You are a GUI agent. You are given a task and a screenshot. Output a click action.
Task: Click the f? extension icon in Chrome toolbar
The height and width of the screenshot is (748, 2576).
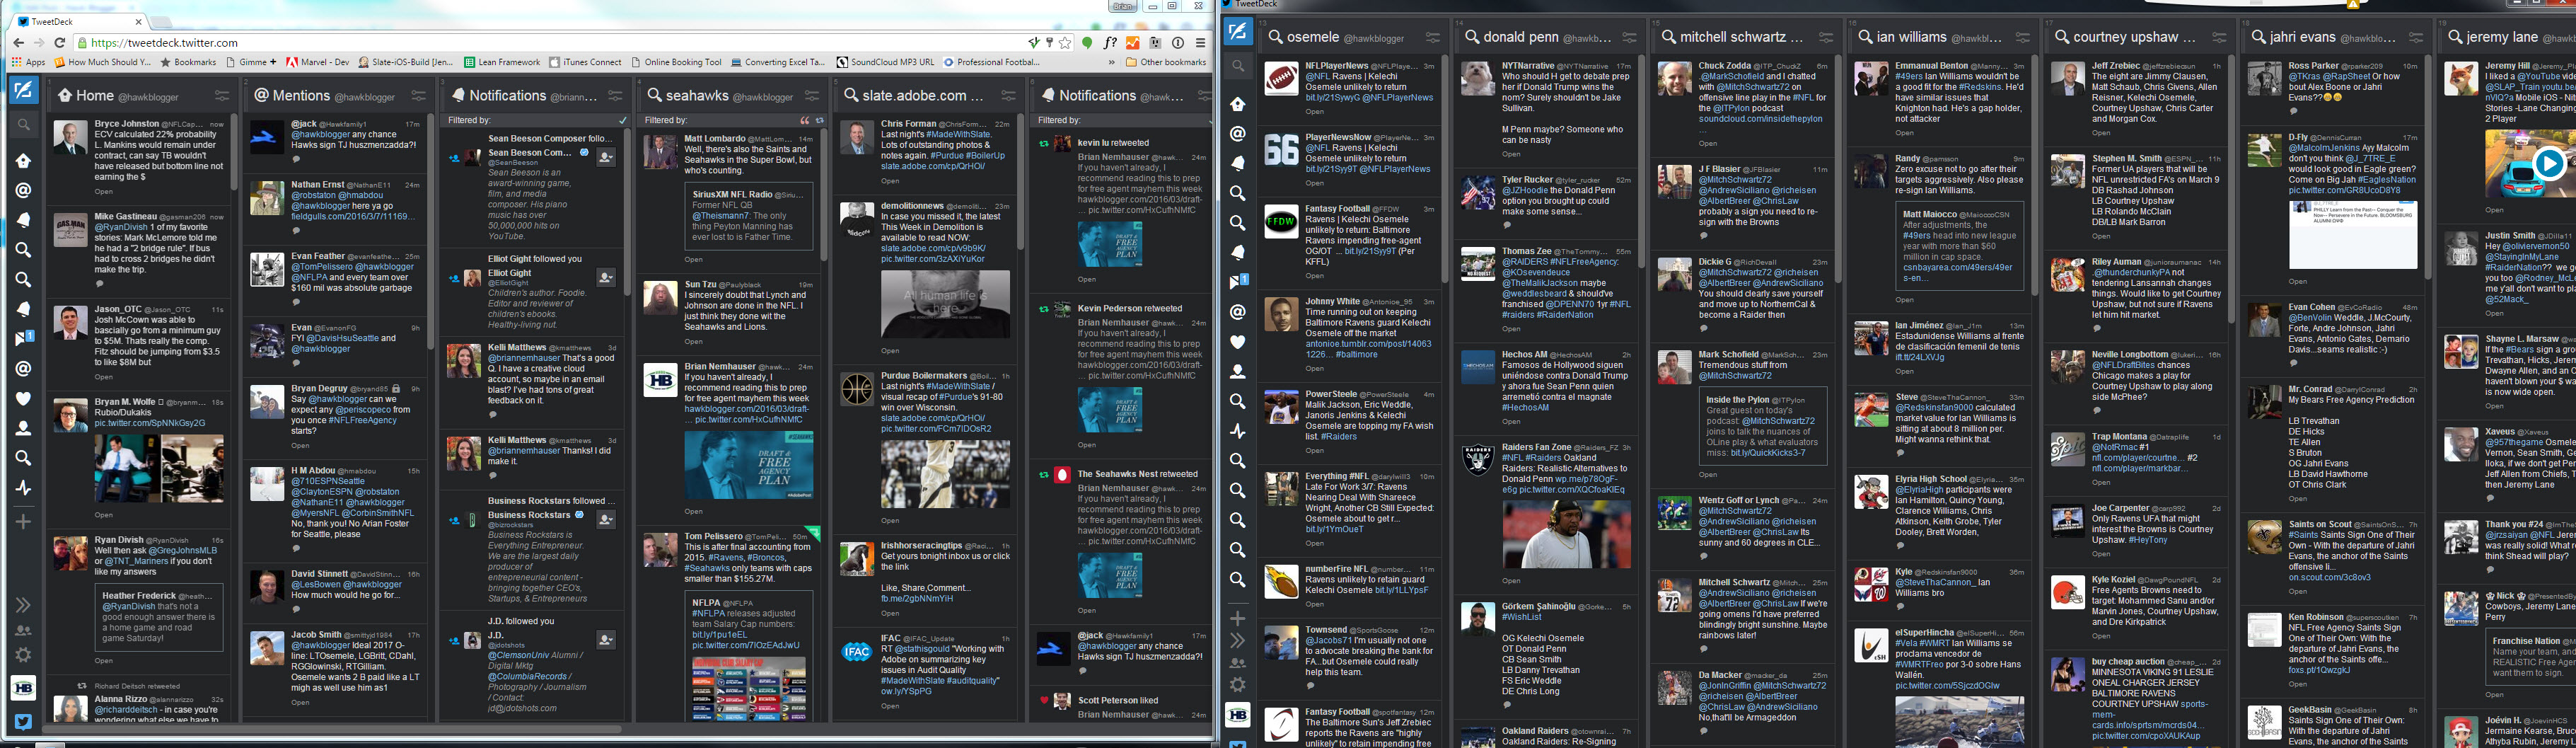click(x=1110, y=43)
